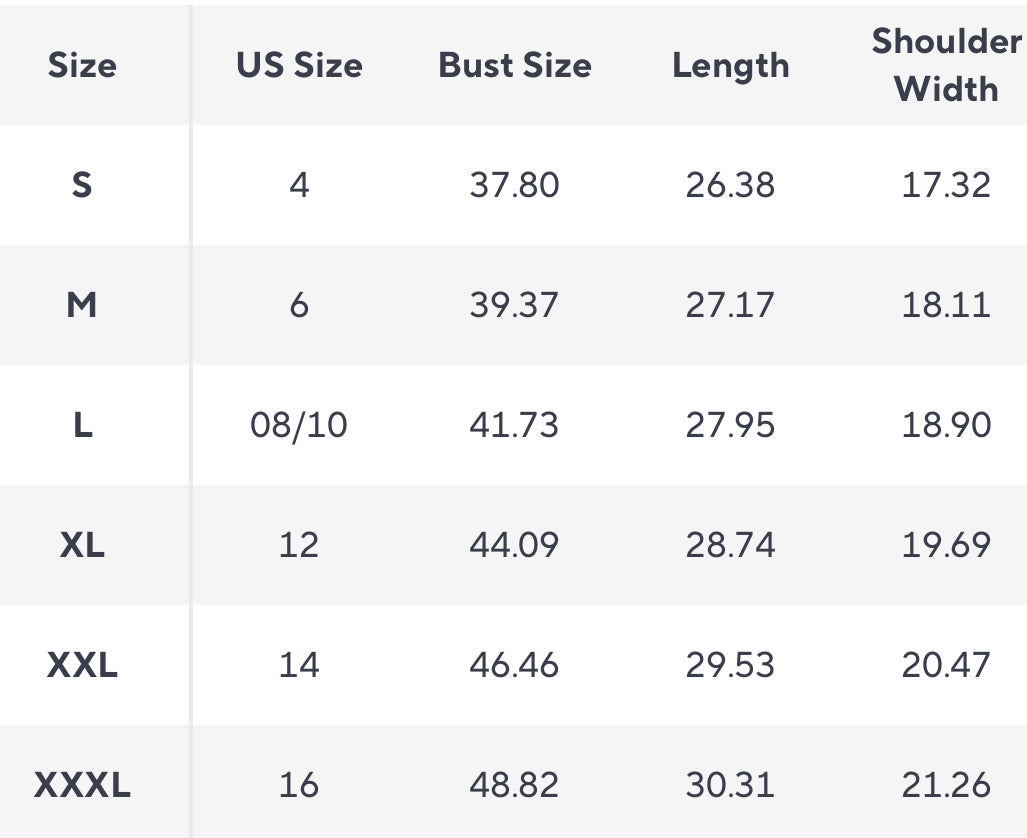Click the Length column header
The height and width of the screenshot is (838, 1027).
[x=730, y=66]
